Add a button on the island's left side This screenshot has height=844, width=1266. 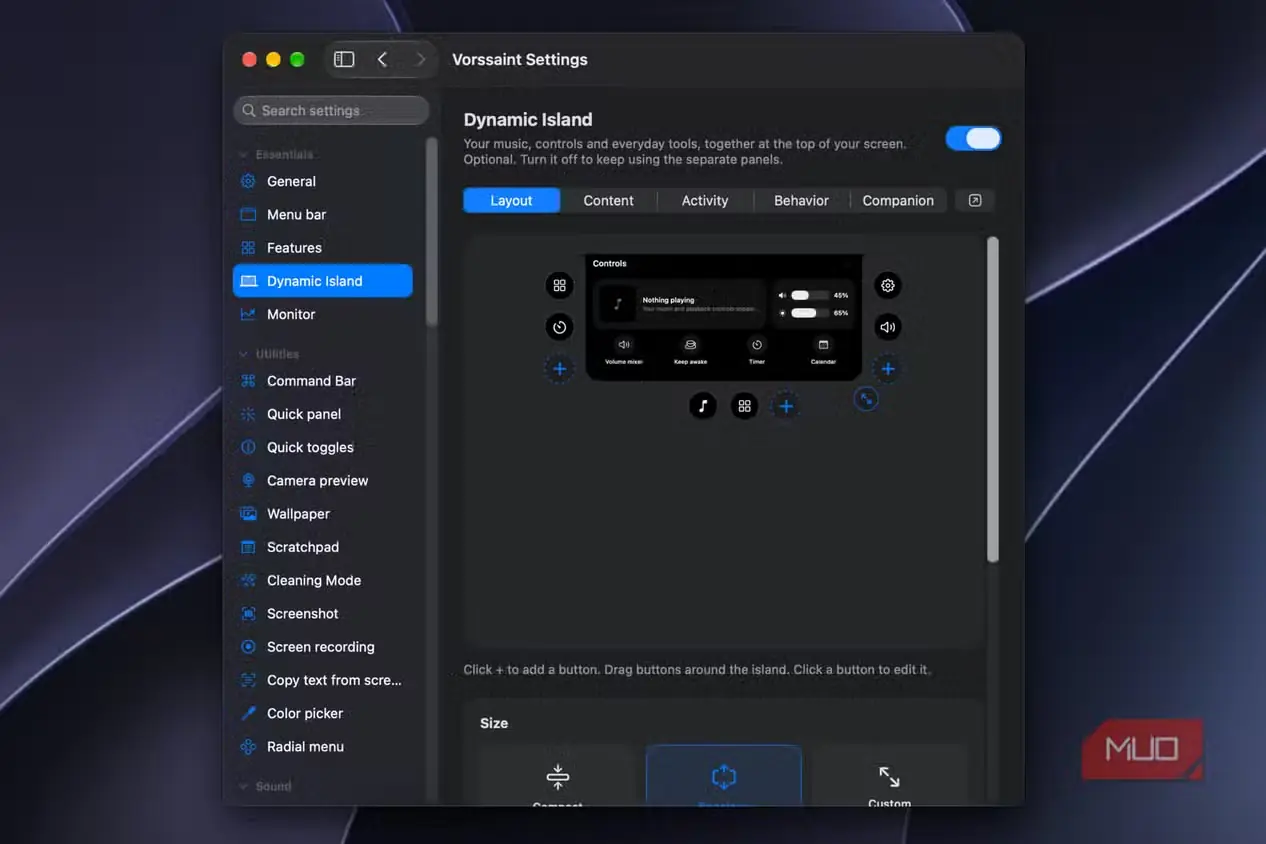[x=560, y=369]
